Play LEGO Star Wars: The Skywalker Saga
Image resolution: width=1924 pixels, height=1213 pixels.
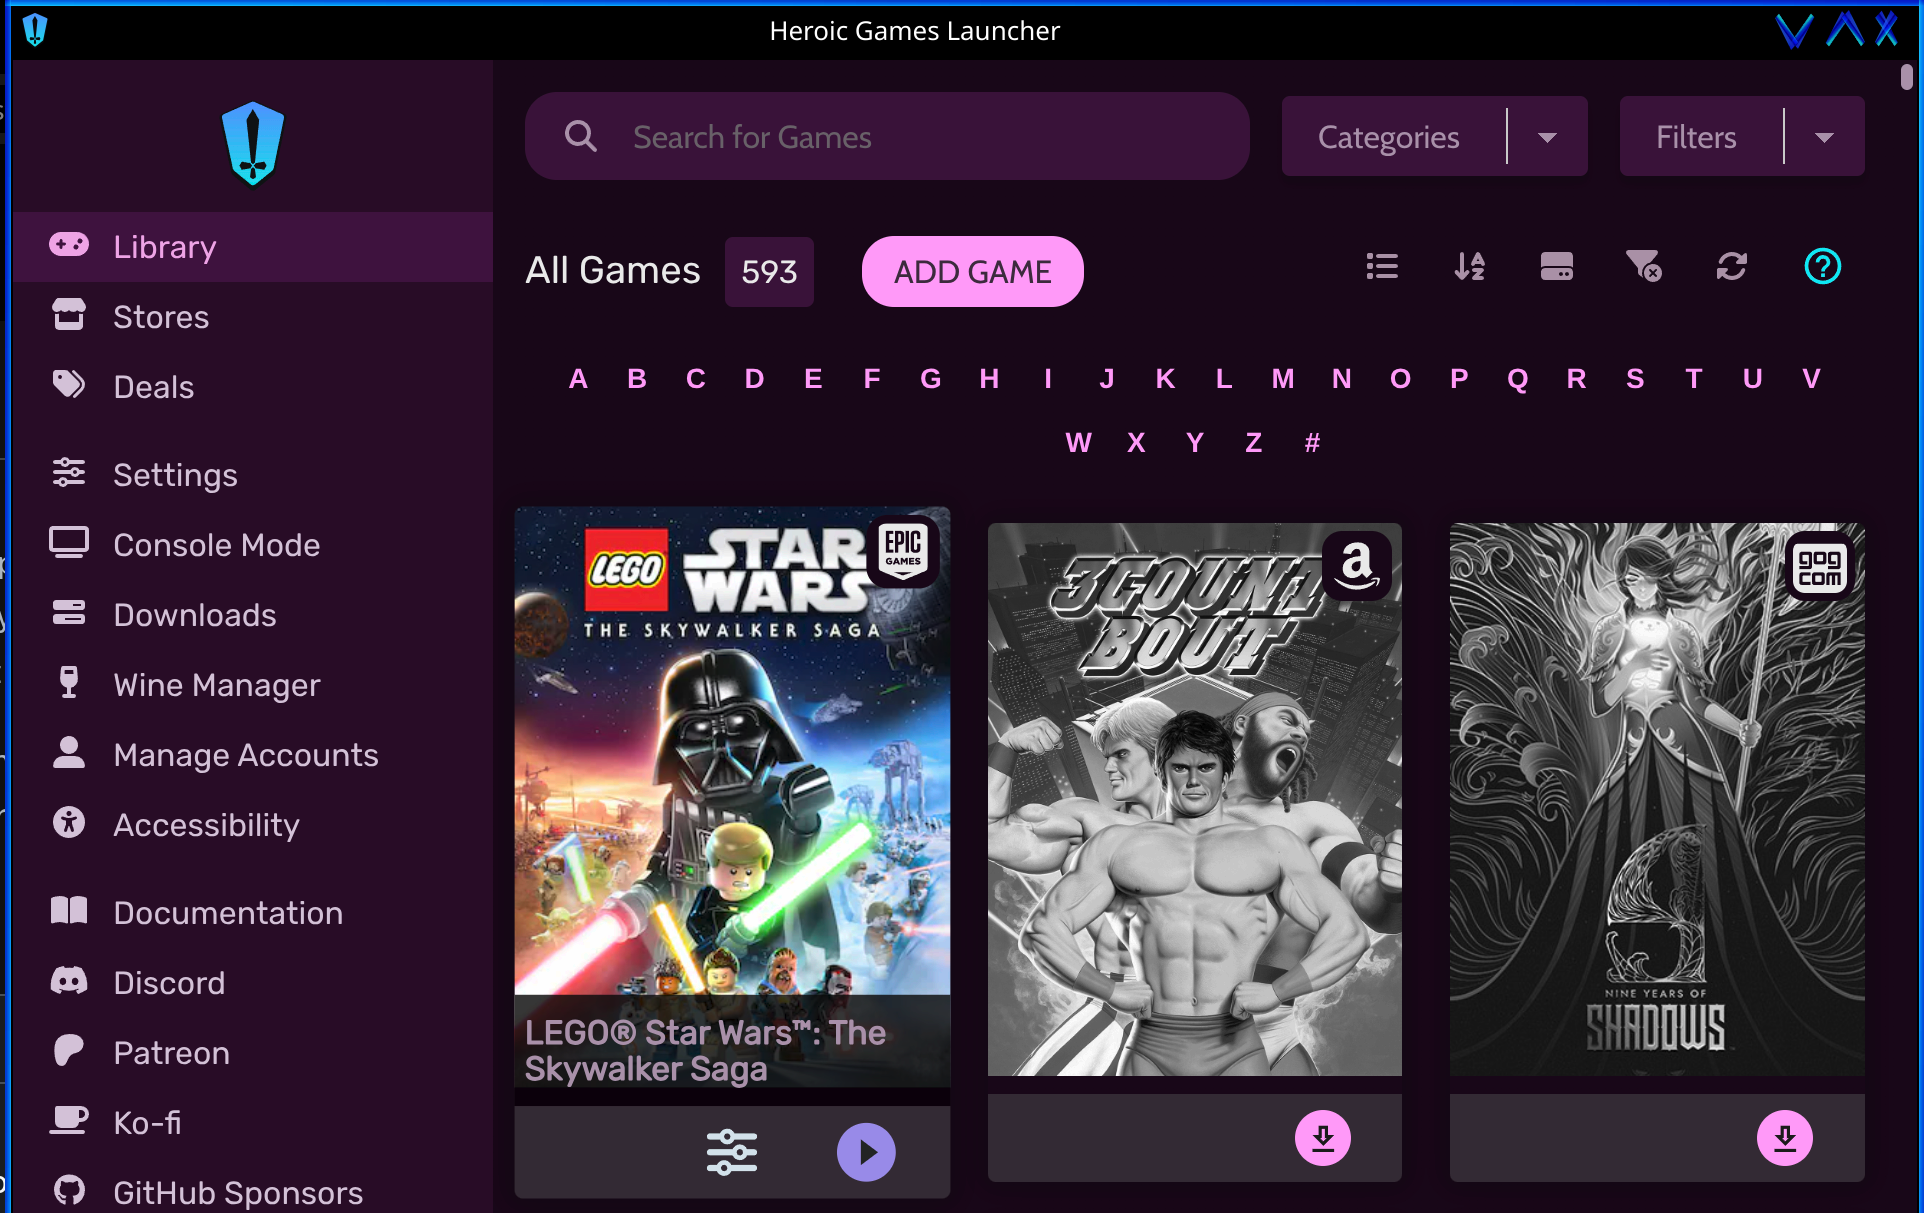pyautogui.click(x=866, y=1152)
